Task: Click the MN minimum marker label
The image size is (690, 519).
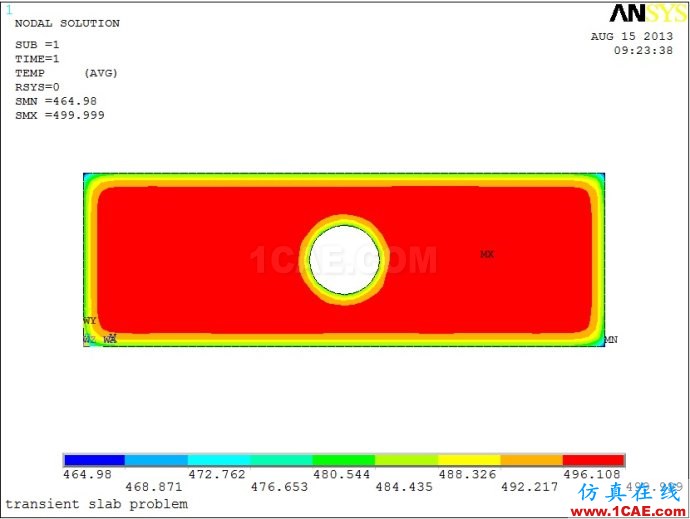Action: pyautogui.click(x=611, y=339)
